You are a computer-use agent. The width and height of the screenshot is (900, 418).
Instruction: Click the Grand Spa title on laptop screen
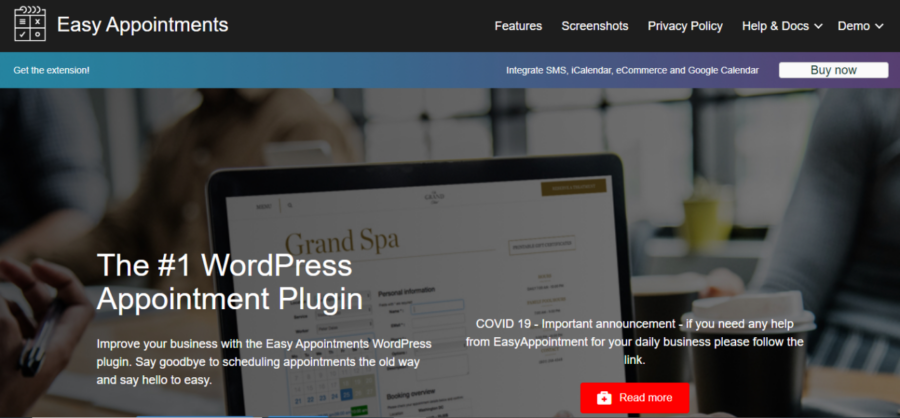pyautogui.click(x=342, y=241)
